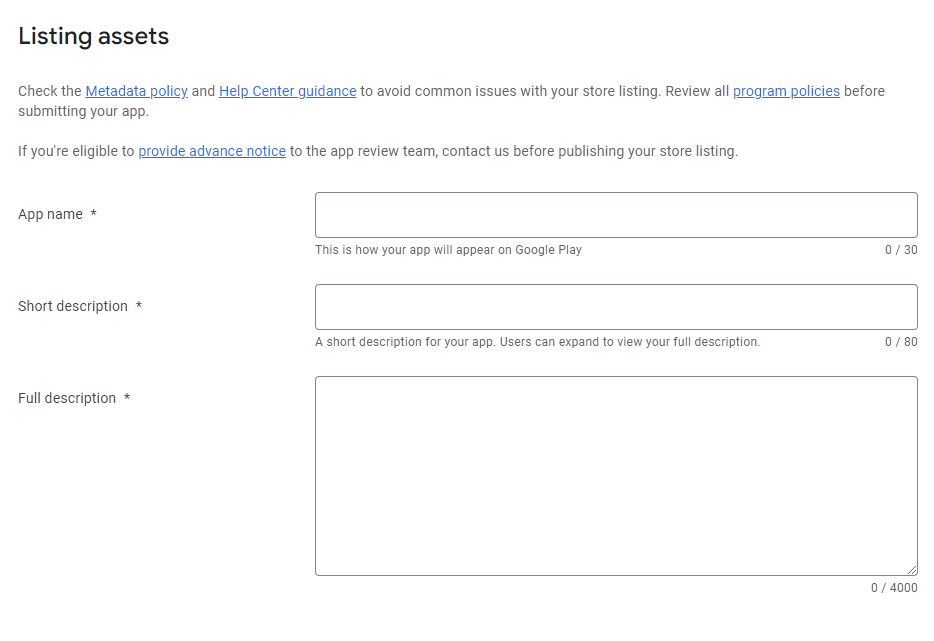The width and height of the screenshot is (934, 641).
Task: Open the Help Center guidance link
Action: click(x=288, y=91)
